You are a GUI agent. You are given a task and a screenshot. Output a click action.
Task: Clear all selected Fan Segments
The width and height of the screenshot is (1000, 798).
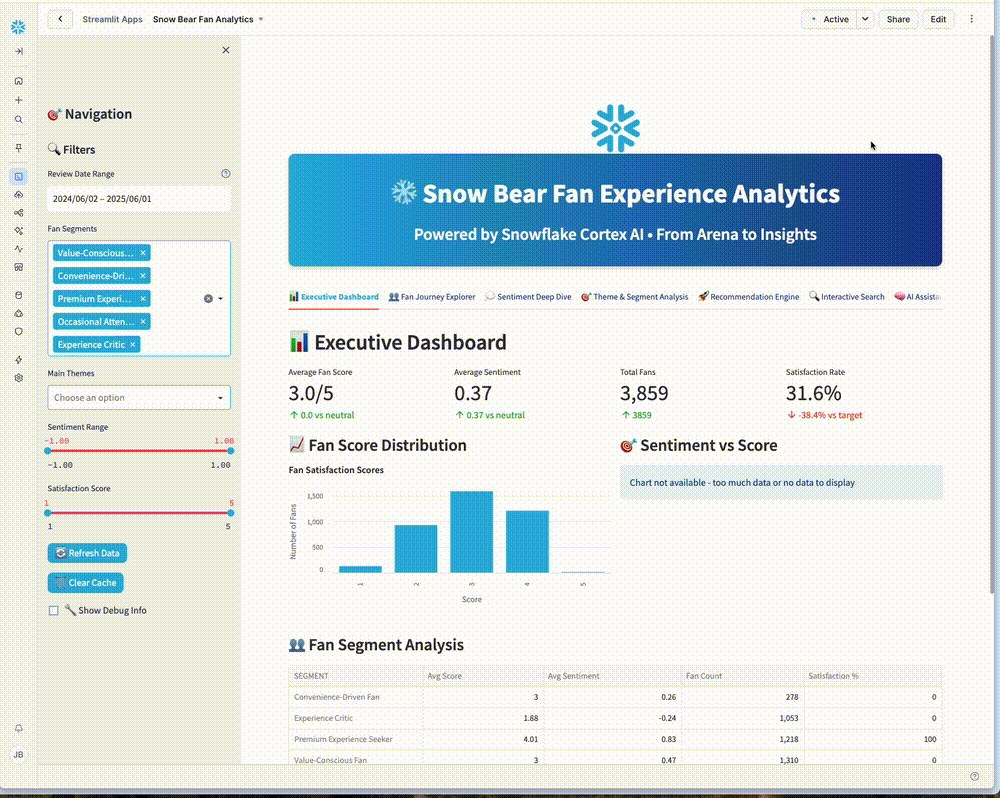pyautogui.click(x=208, y=298)
